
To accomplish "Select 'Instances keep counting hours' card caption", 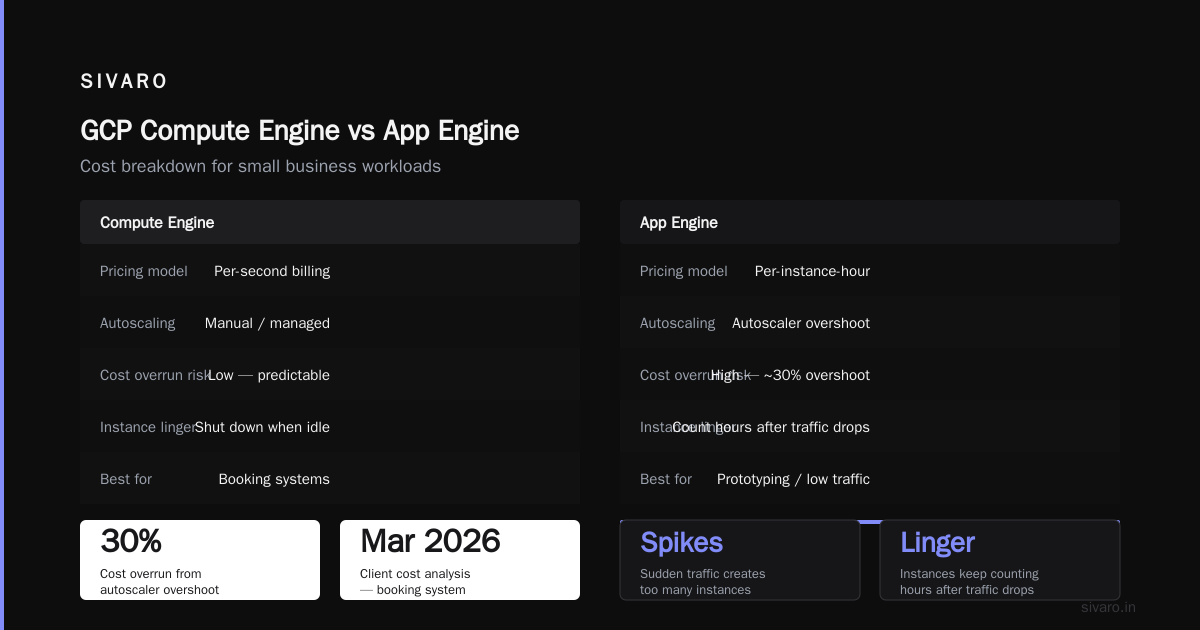I will [x=969, y=582].
